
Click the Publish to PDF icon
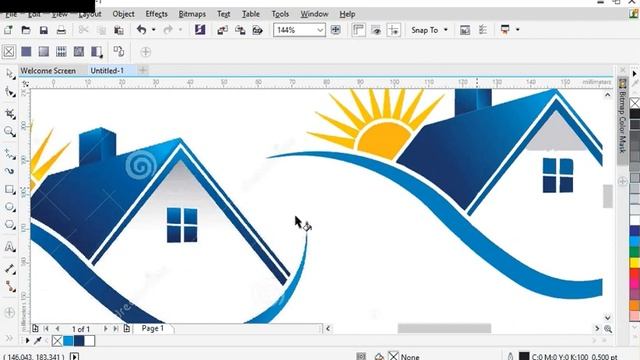tap(258, 30)
